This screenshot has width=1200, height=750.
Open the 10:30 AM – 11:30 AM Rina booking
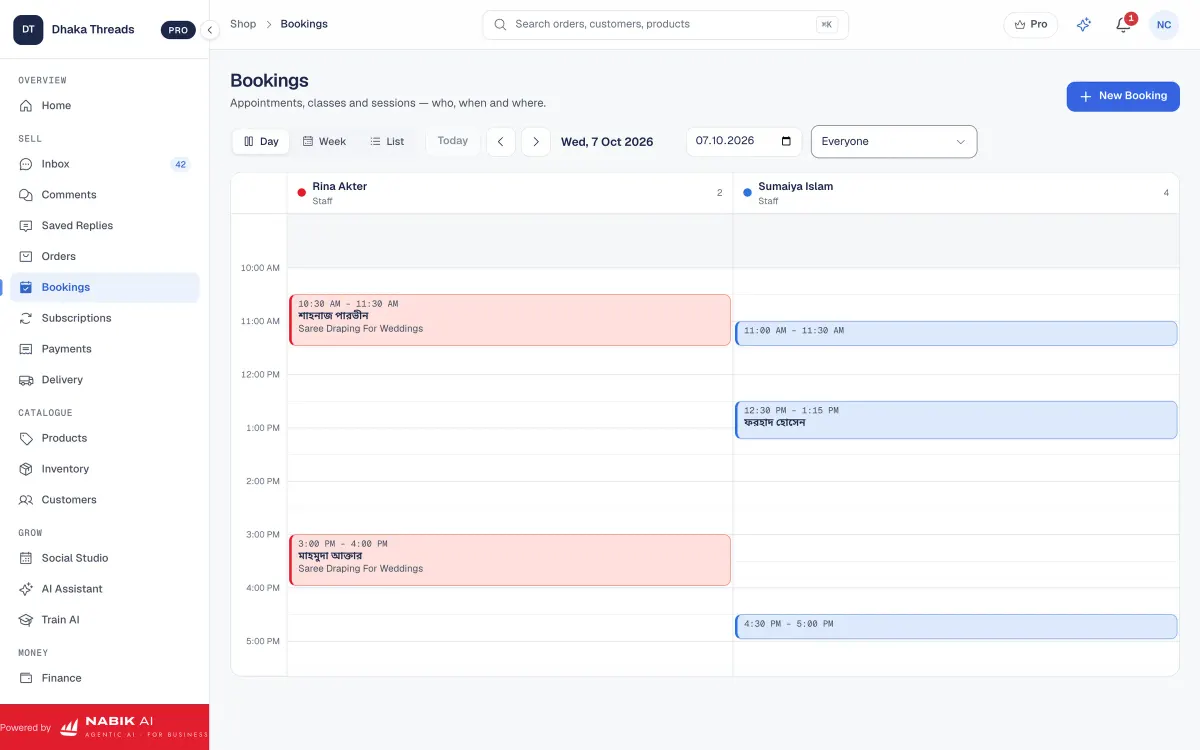(x=510, y=320)
